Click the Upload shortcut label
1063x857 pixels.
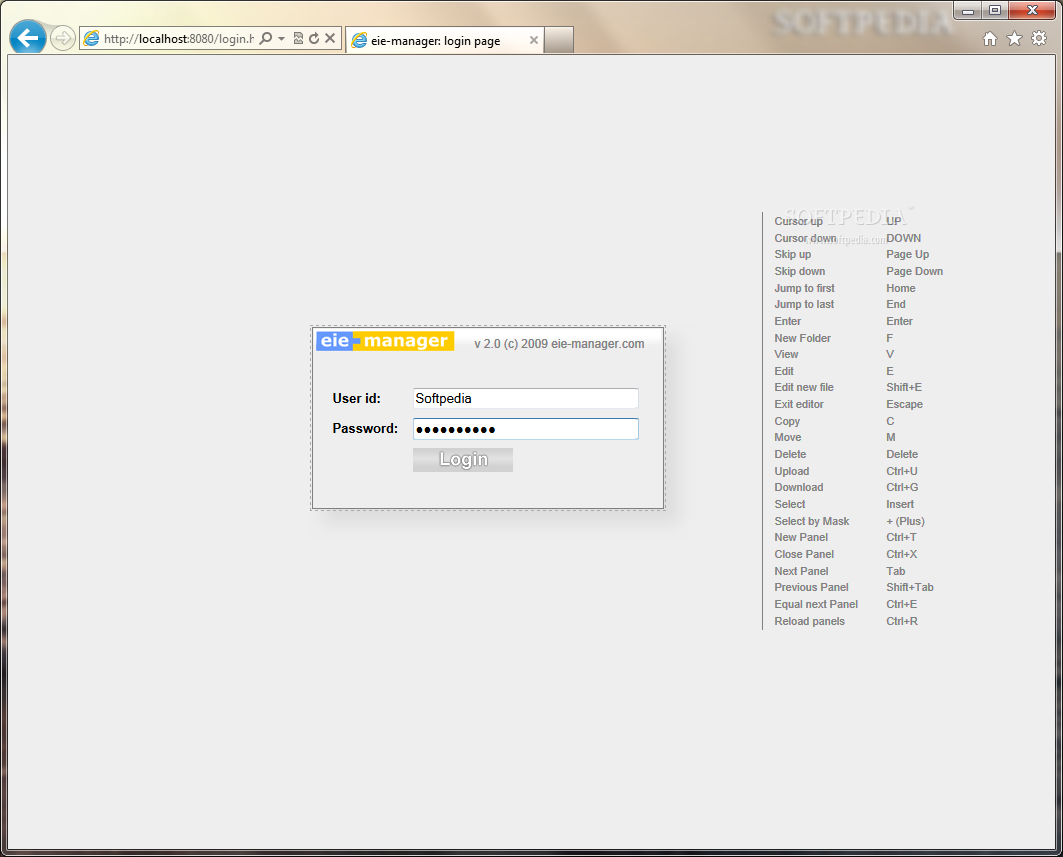[x=792, y=471]
